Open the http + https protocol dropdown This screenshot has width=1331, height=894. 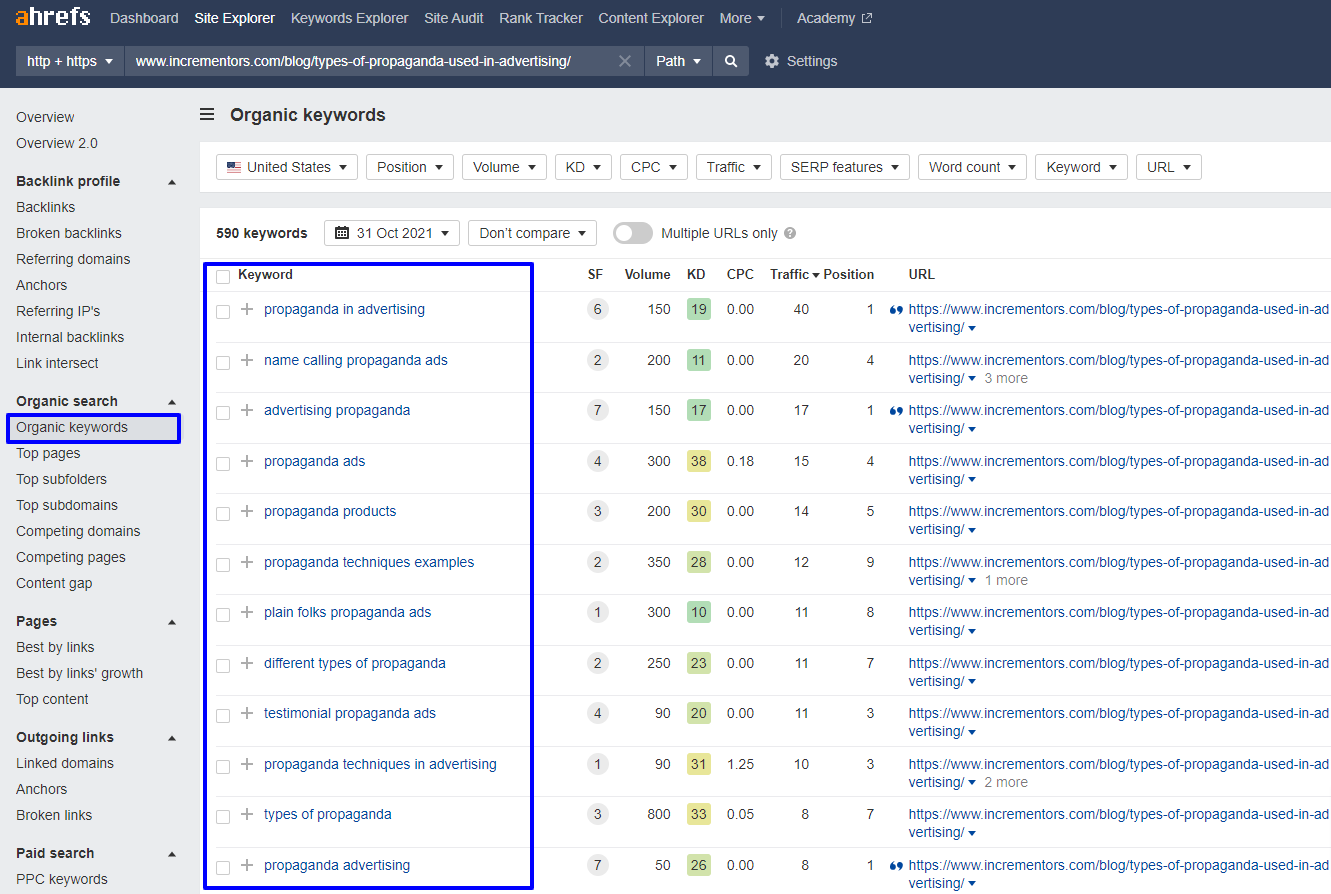point(68,61)
